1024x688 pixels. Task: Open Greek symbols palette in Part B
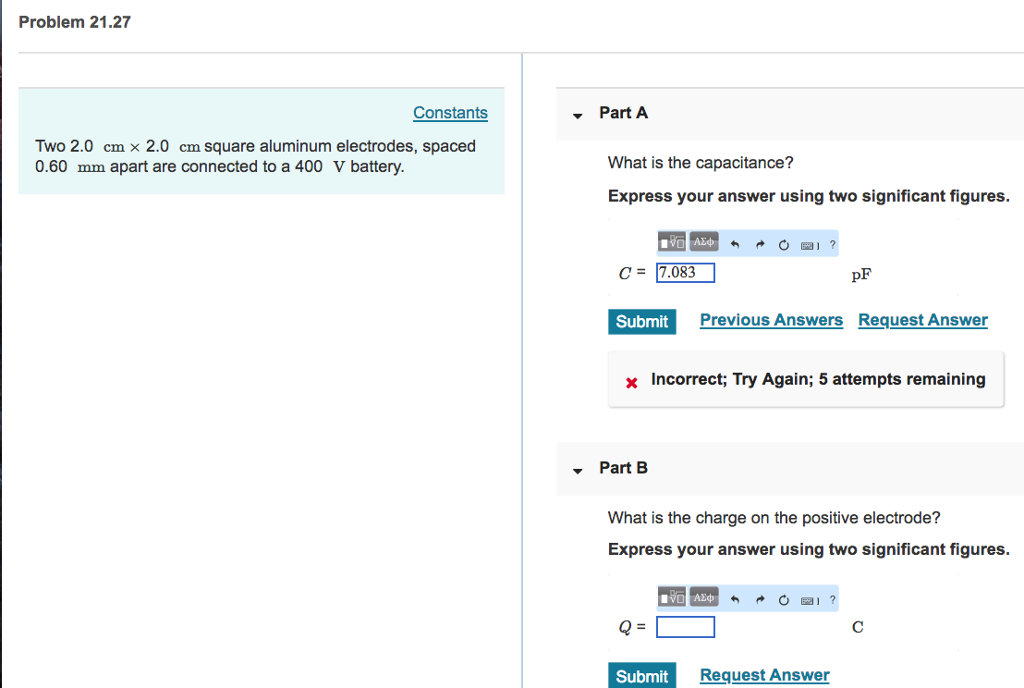[x=703, y=597]
